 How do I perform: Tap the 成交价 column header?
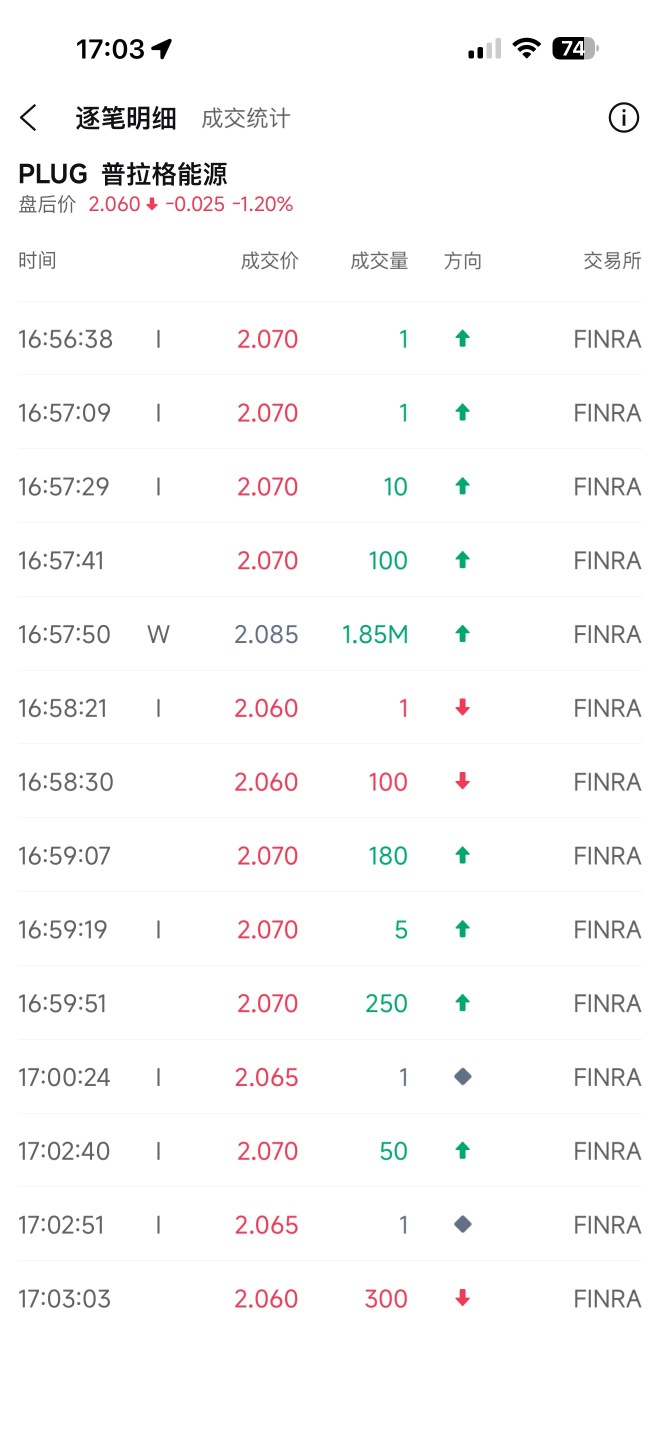269,261
